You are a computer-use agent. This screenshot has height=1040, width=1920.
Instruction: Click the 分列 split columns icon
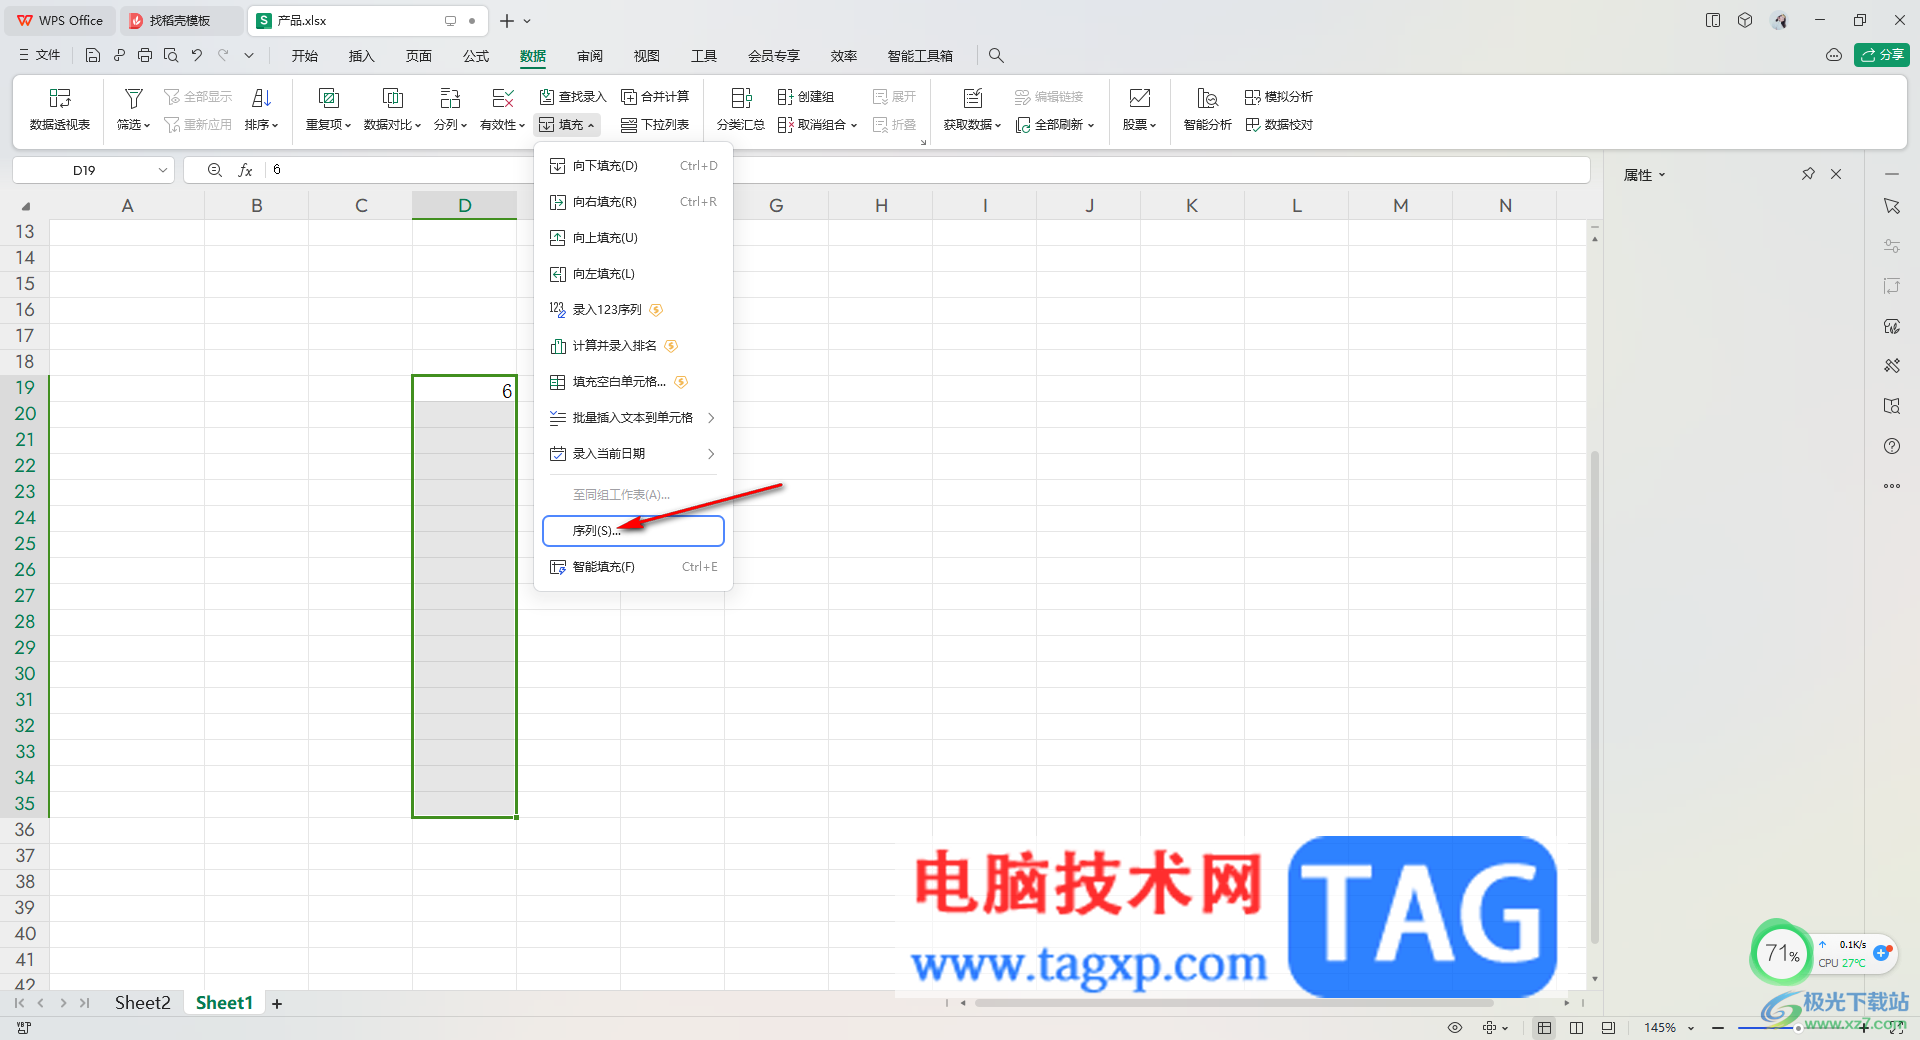450,98
